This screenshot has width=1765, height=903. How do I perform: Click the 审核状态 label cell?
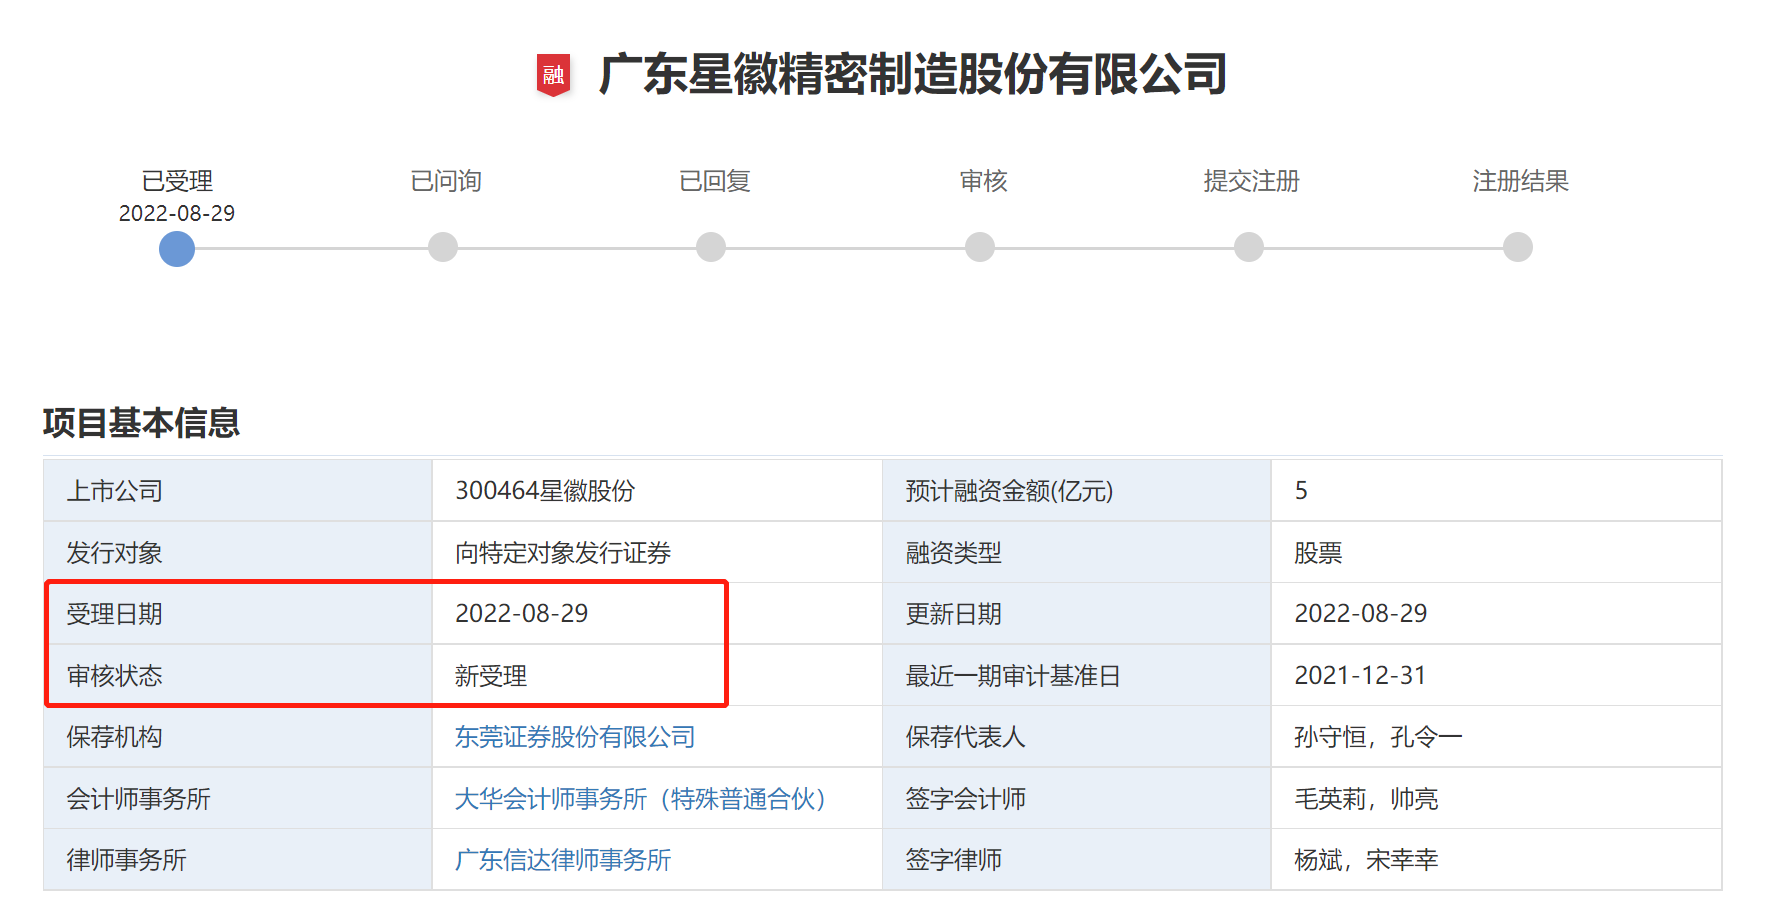pyautogui.click(x=238, y=675)
